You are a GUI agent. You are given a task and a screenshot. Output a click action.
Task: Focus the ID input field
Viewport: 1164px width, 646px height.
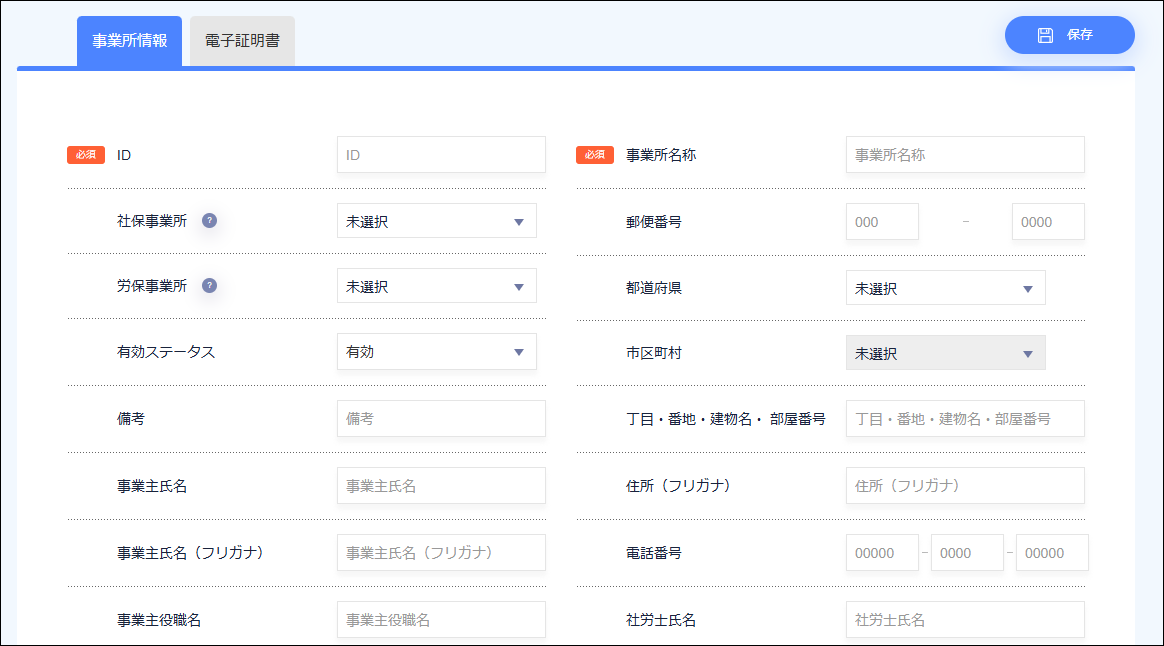[x=441, y=155]
